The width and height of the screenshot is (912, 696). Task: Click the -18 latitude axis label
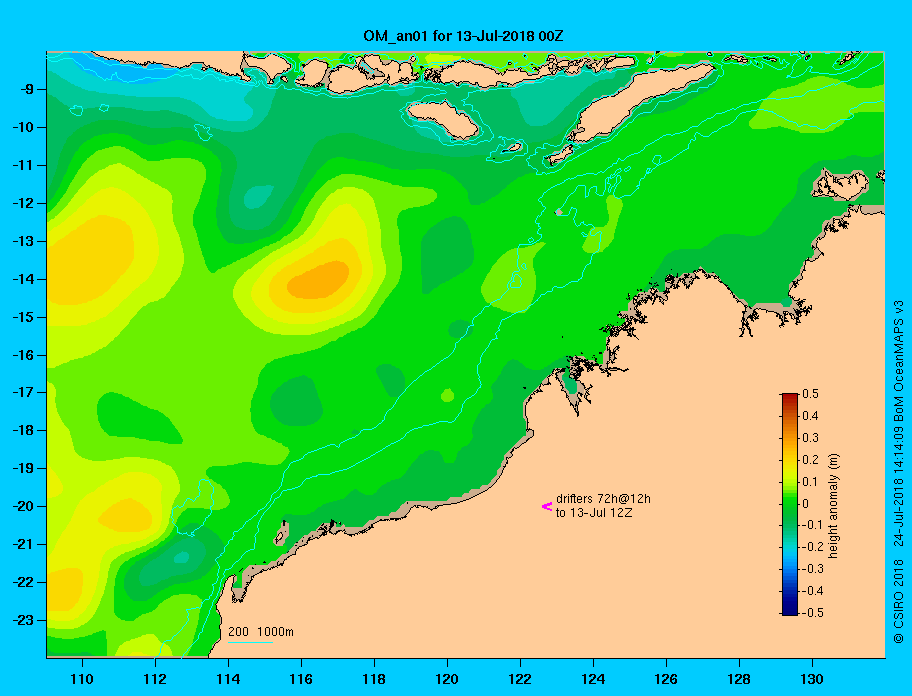click(23, 430)
